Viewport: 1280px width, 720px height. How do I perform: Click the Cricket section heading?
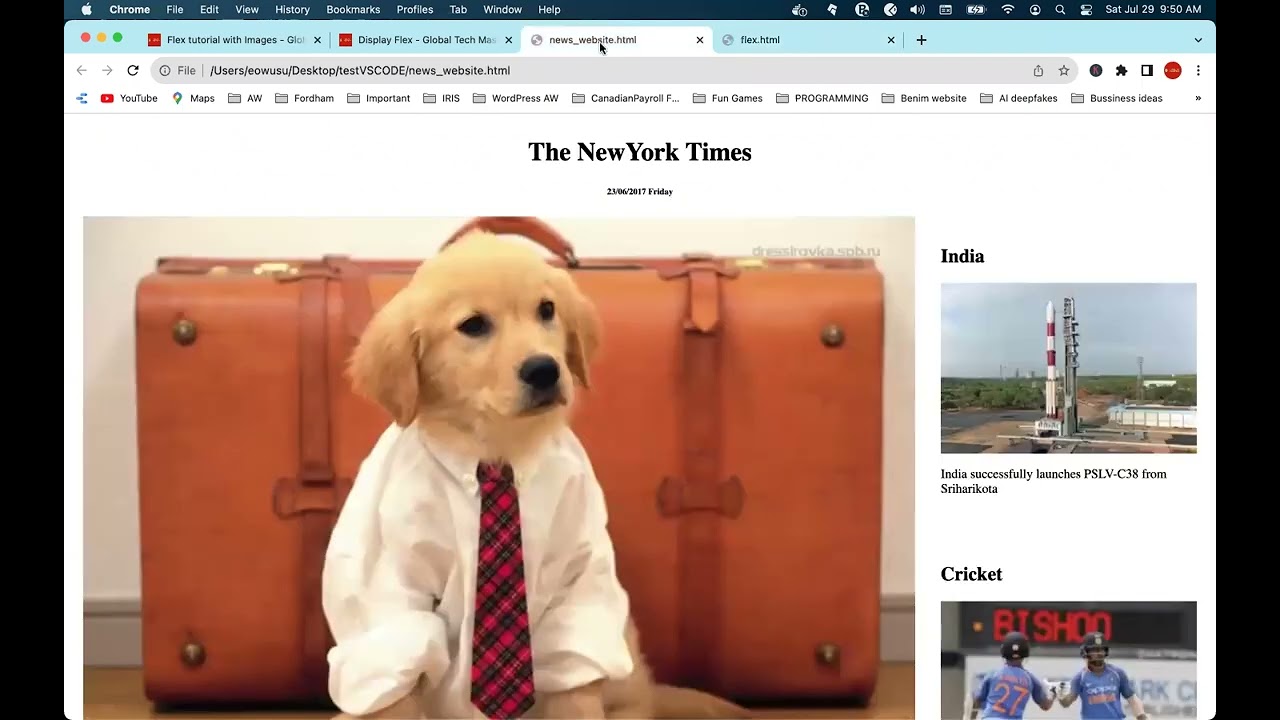tap(971, 574)
